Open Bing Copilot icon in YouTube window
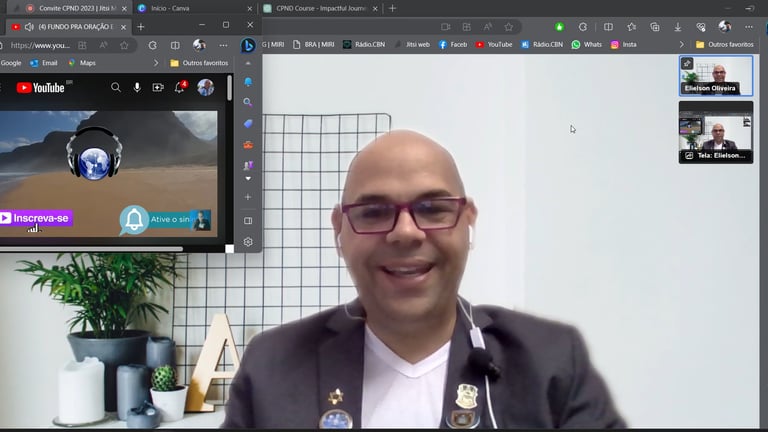Image resolution: width=768 pixels, height=432 pixels. click(248, 45)
